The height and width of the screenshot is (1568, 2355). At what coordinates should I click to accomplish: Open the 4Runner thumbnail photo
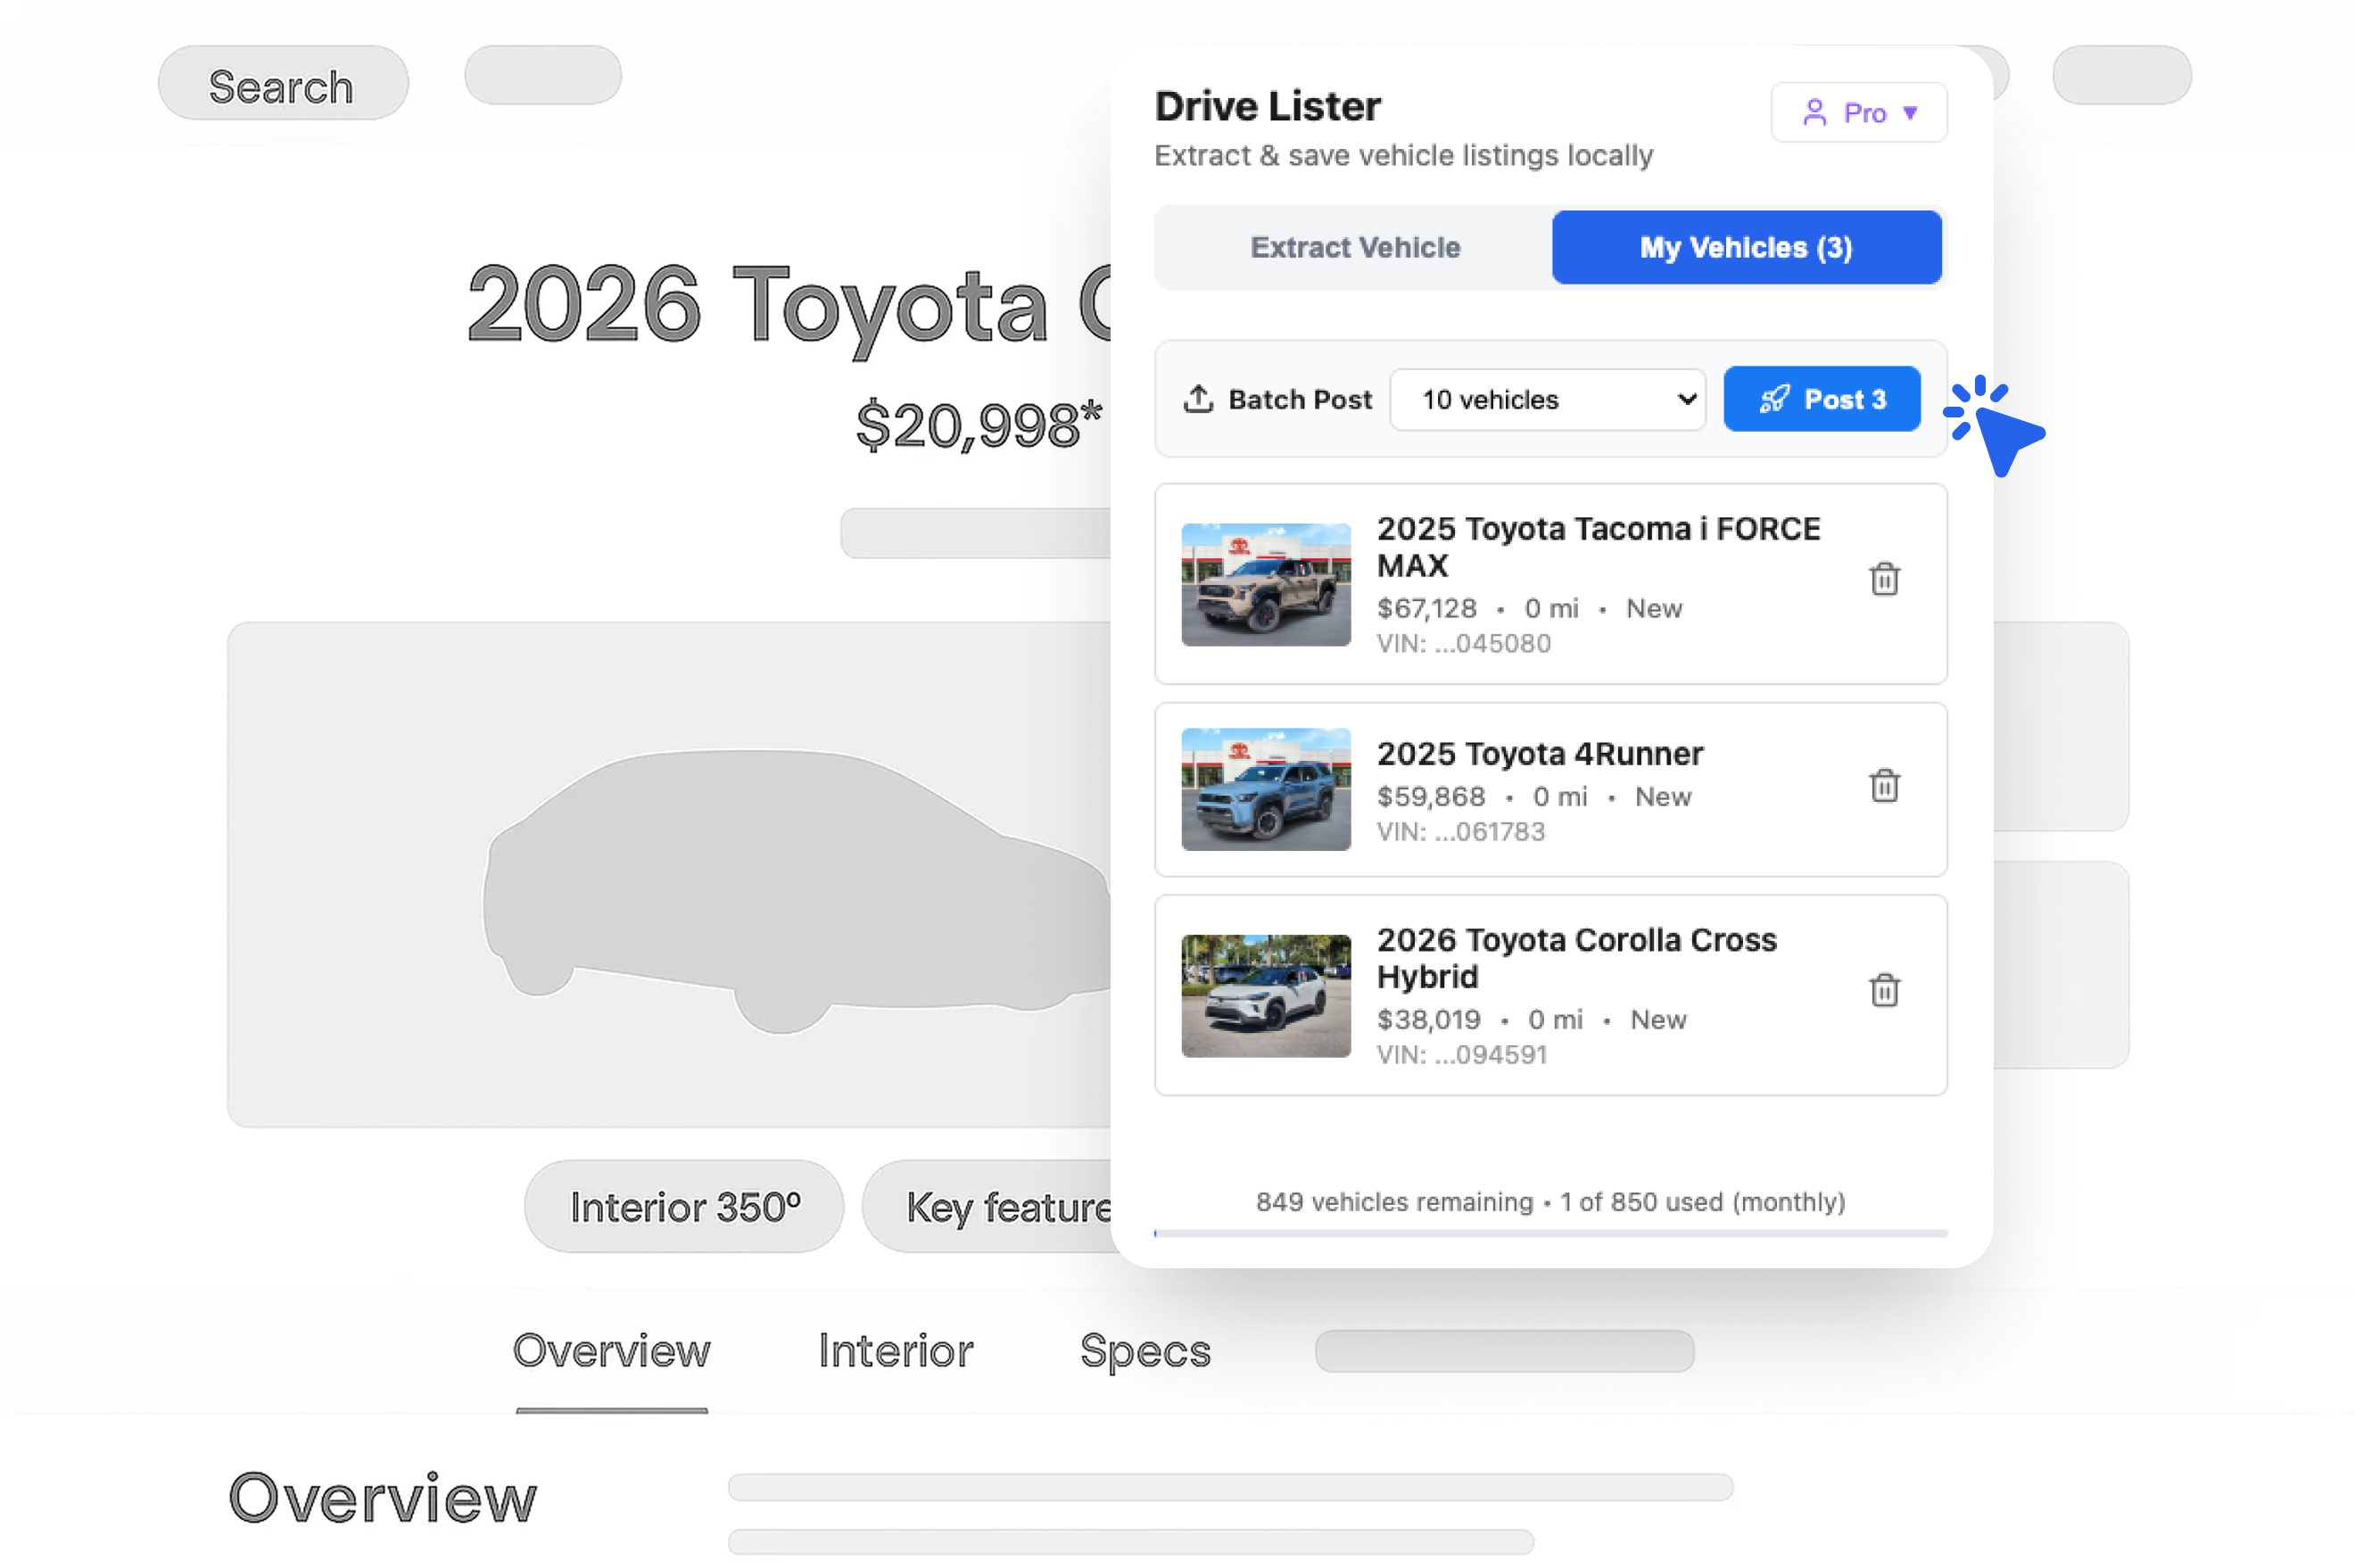tap(1265, 789)
